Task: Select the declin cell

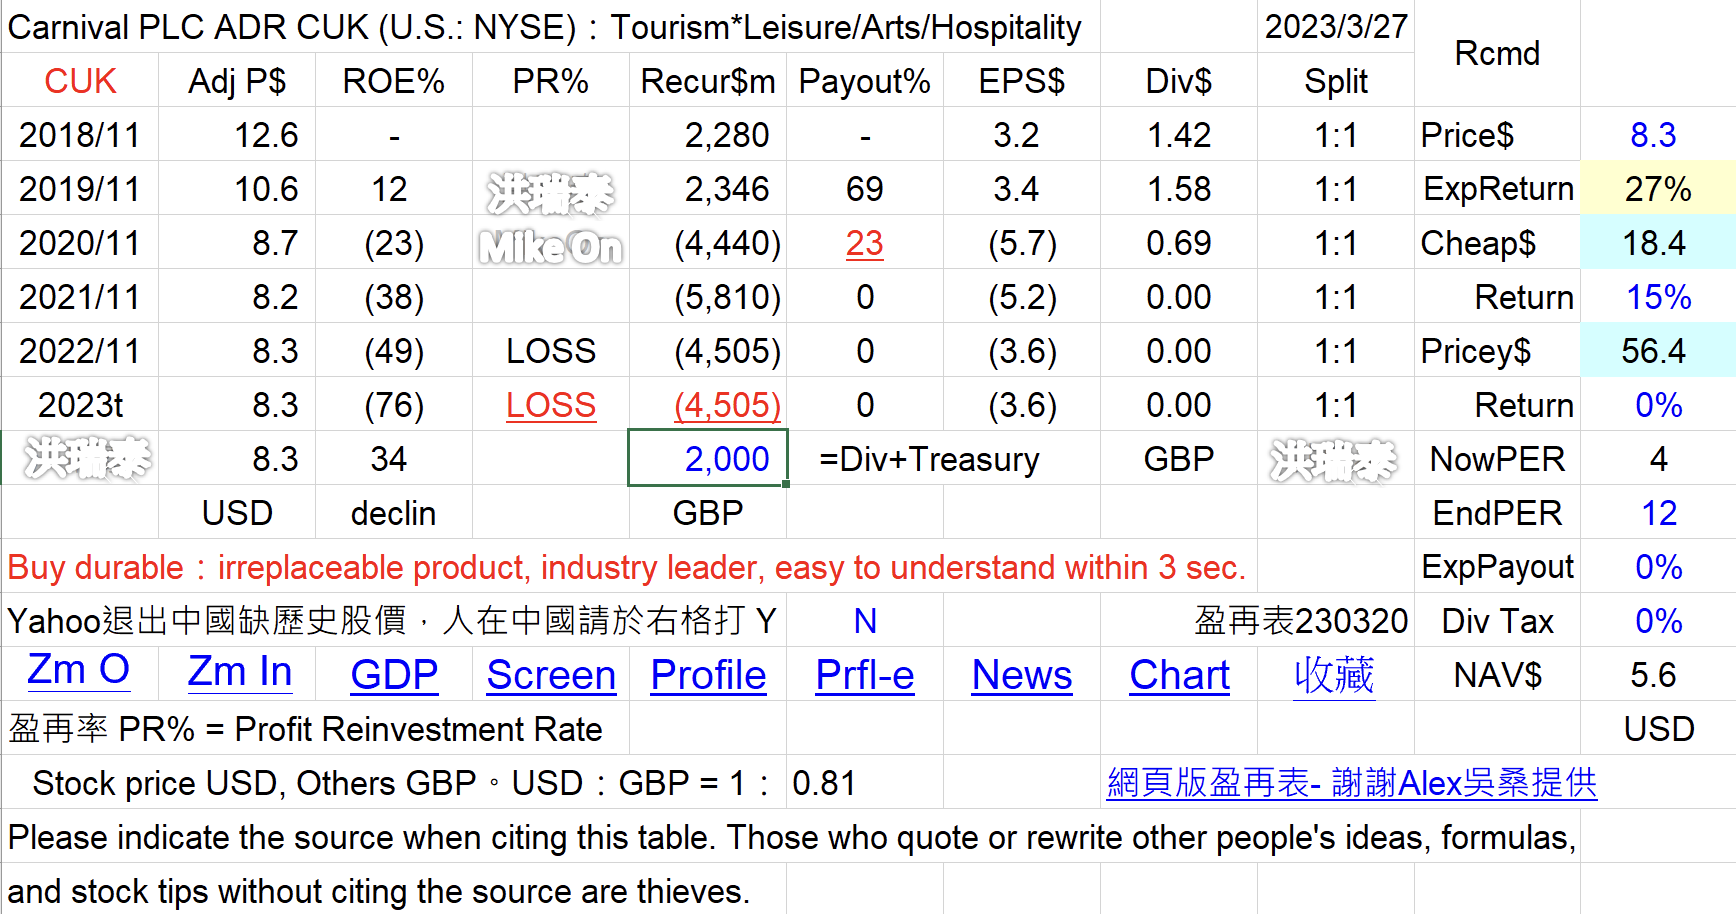Action: click(394, 513)
